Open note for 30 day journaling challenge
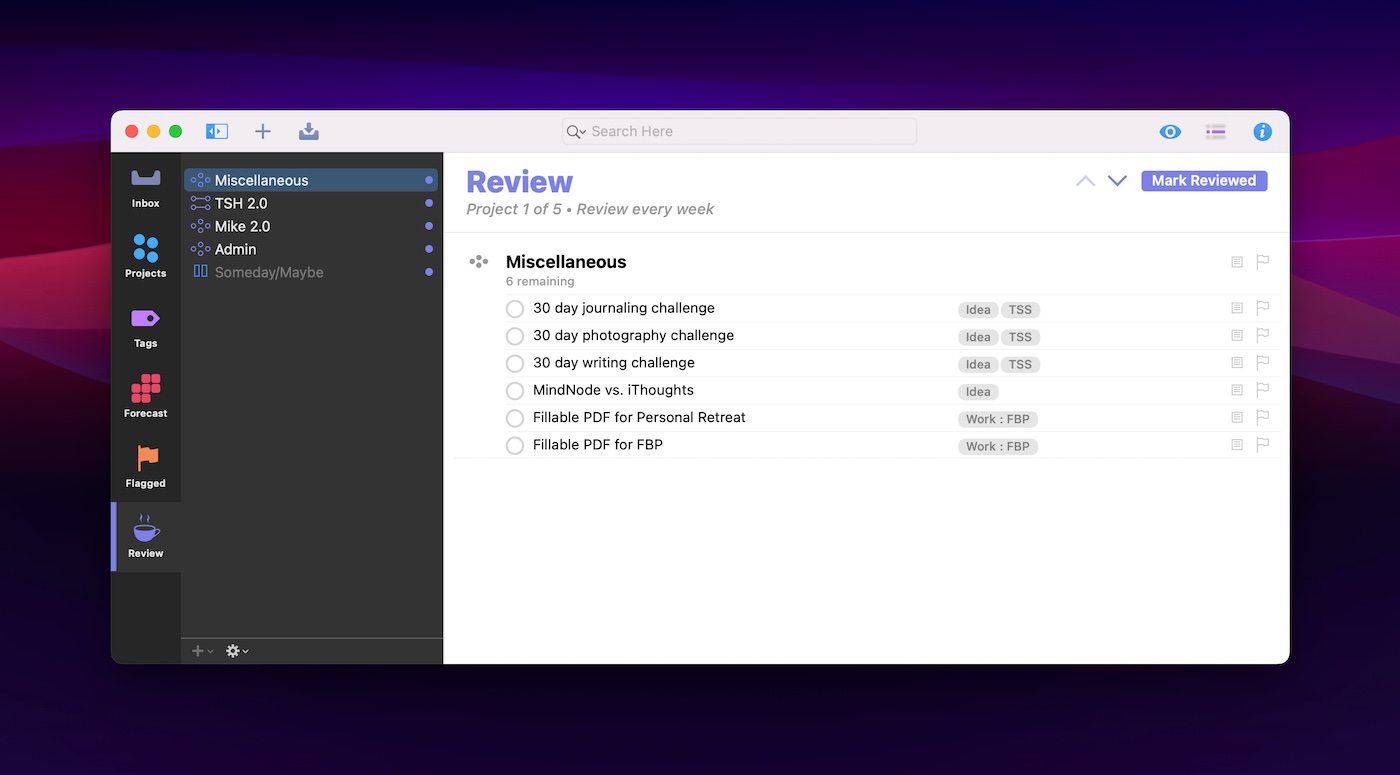 [1237, 308]
